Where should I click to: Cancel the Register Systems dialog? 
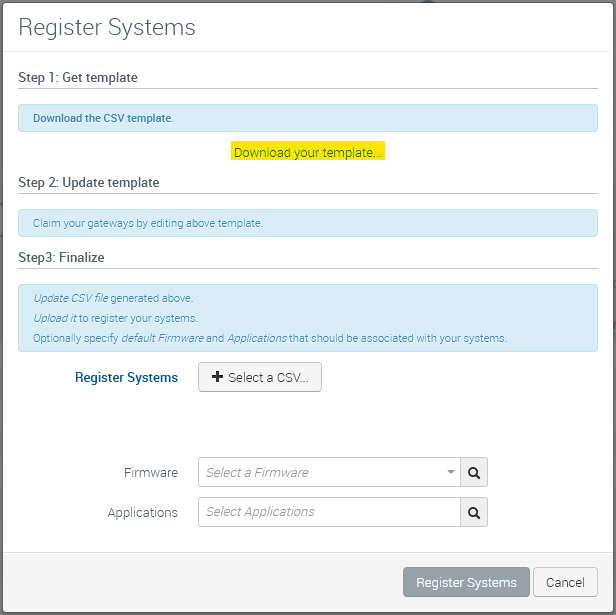pyautogui.click(x=565, y=582)
